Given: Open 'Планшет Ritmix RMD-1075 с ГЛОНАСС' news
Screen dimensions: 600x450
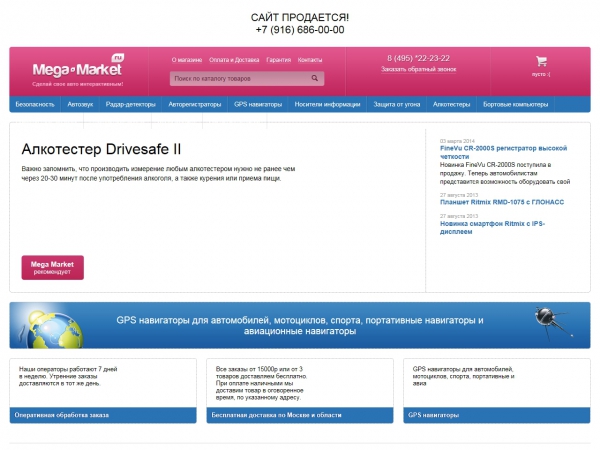Looking at the screenshot, I should pos(502,202).
